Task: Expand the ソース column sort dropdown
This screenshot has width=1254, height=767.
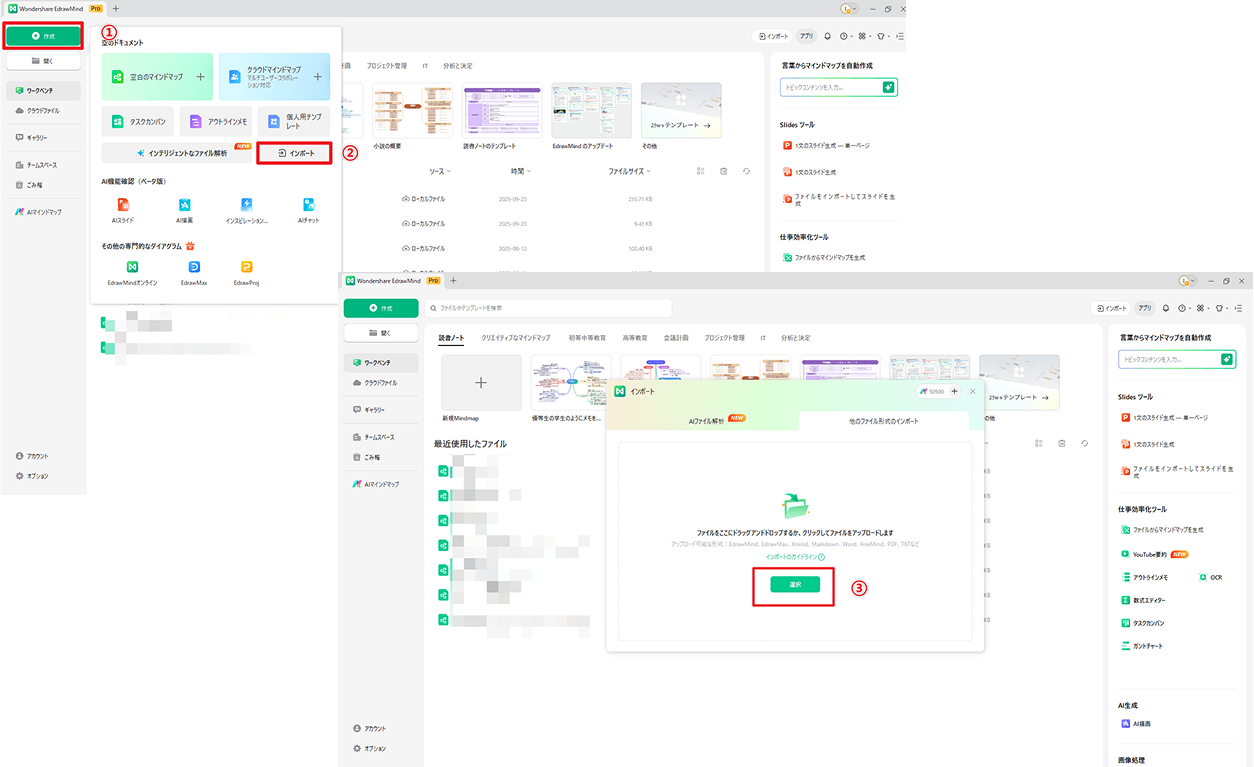Action: pyautogui.click(x=440, y=172)
